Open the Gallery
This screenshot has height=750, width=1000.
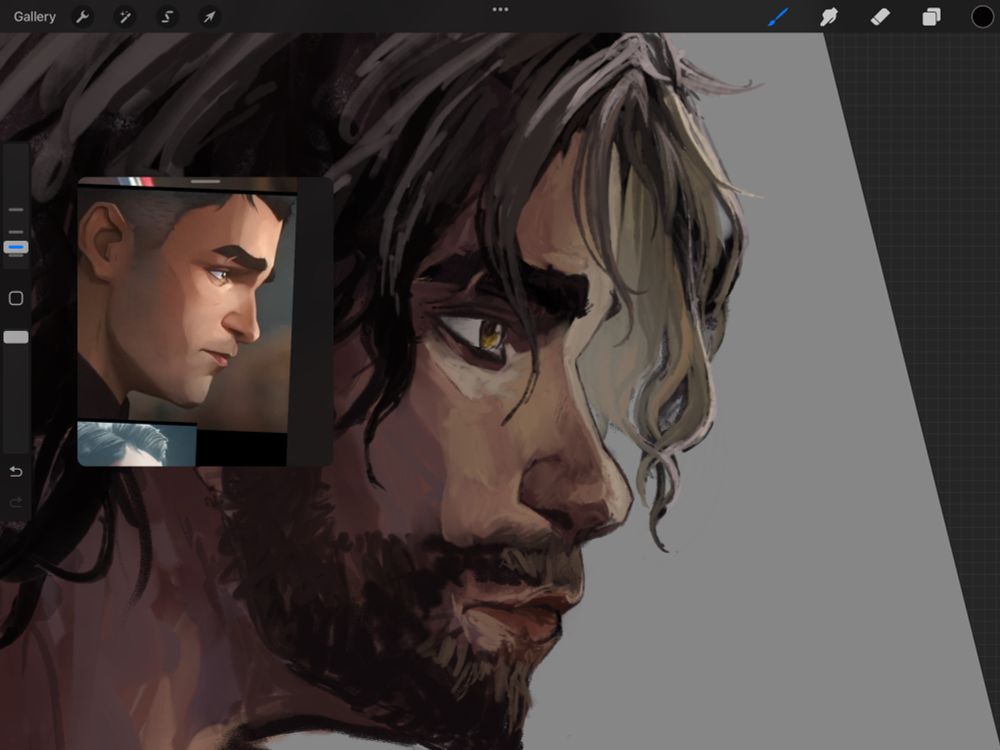[x=34, y=17]
